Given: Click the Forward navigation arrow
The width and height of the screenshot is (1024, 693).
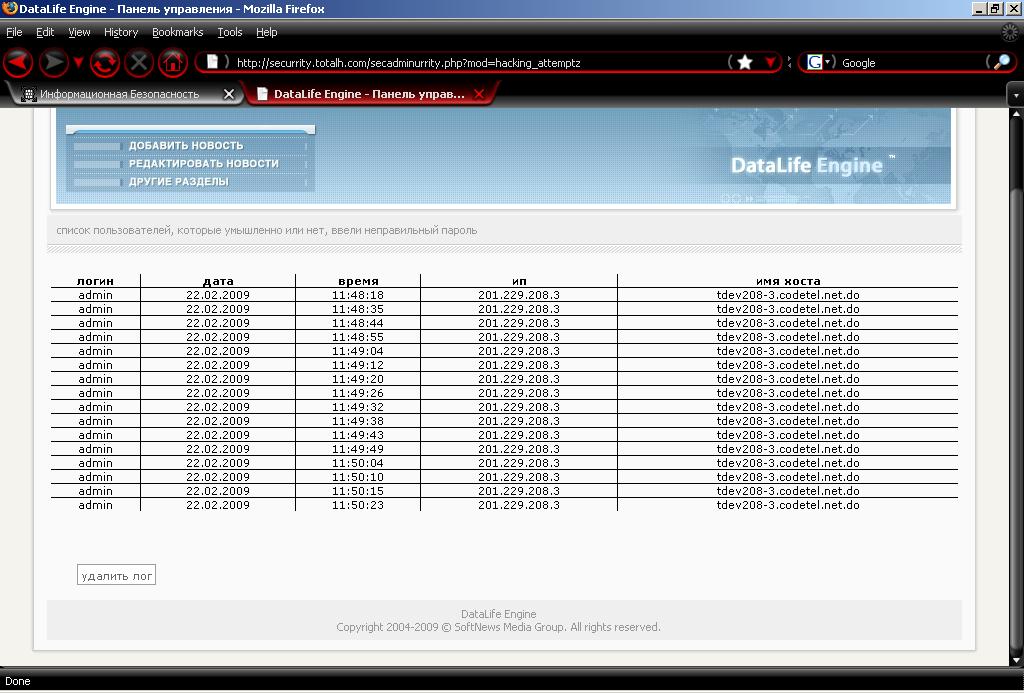Looking at the screenshot, I should pos(54,63).
